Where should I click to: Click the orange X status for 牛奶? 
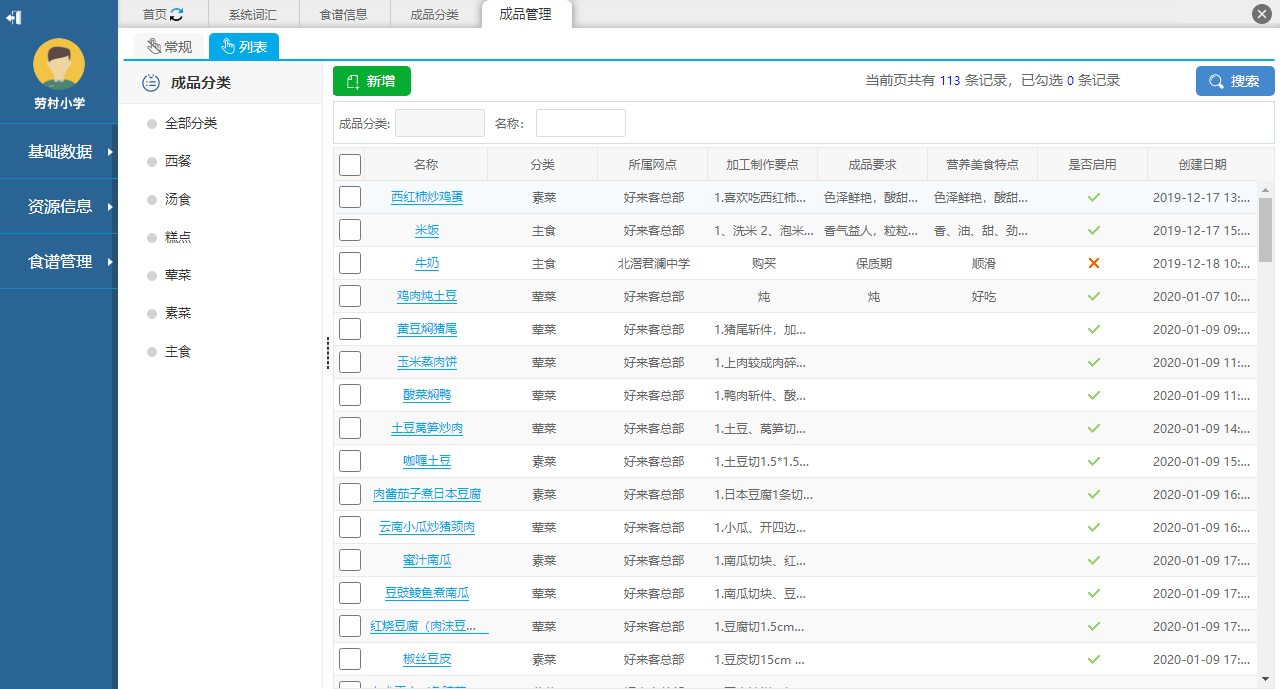[1093, 263]
